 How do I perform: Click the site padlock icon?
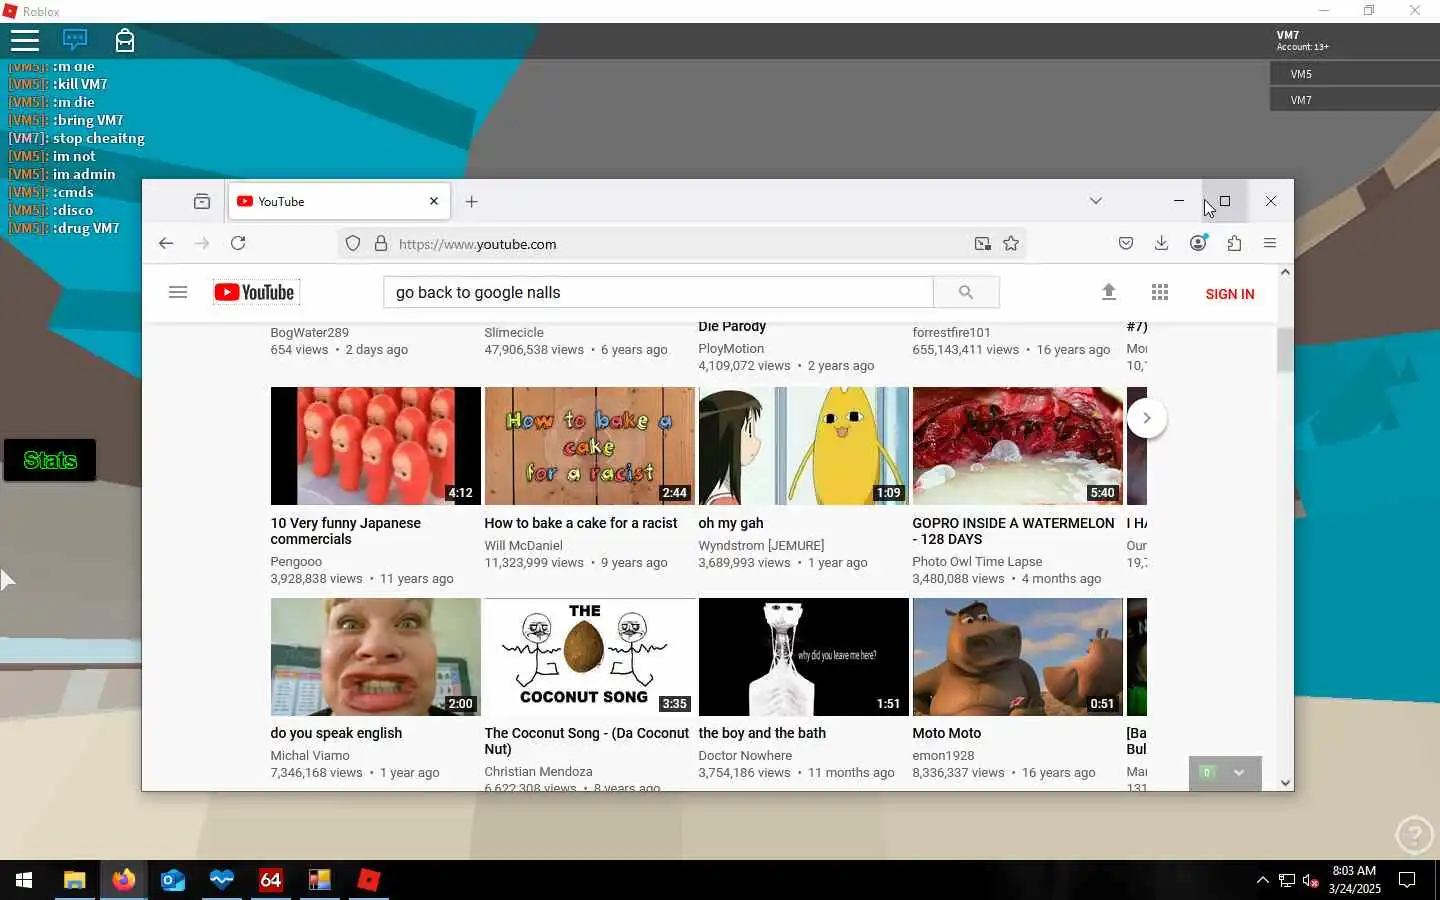(381, 243)
